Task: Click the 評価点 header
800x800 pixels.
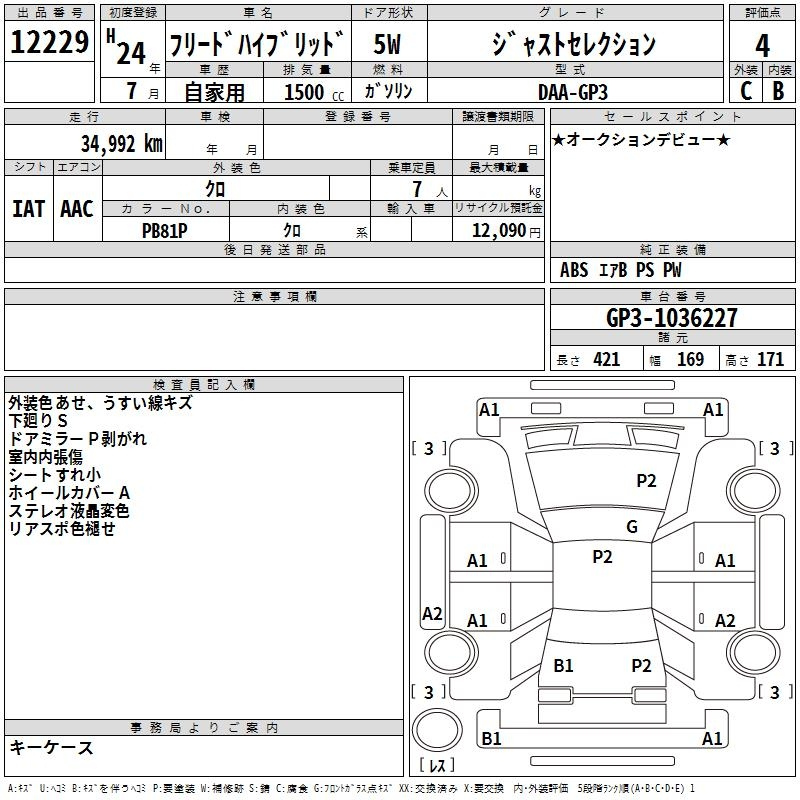Action: 762,13
